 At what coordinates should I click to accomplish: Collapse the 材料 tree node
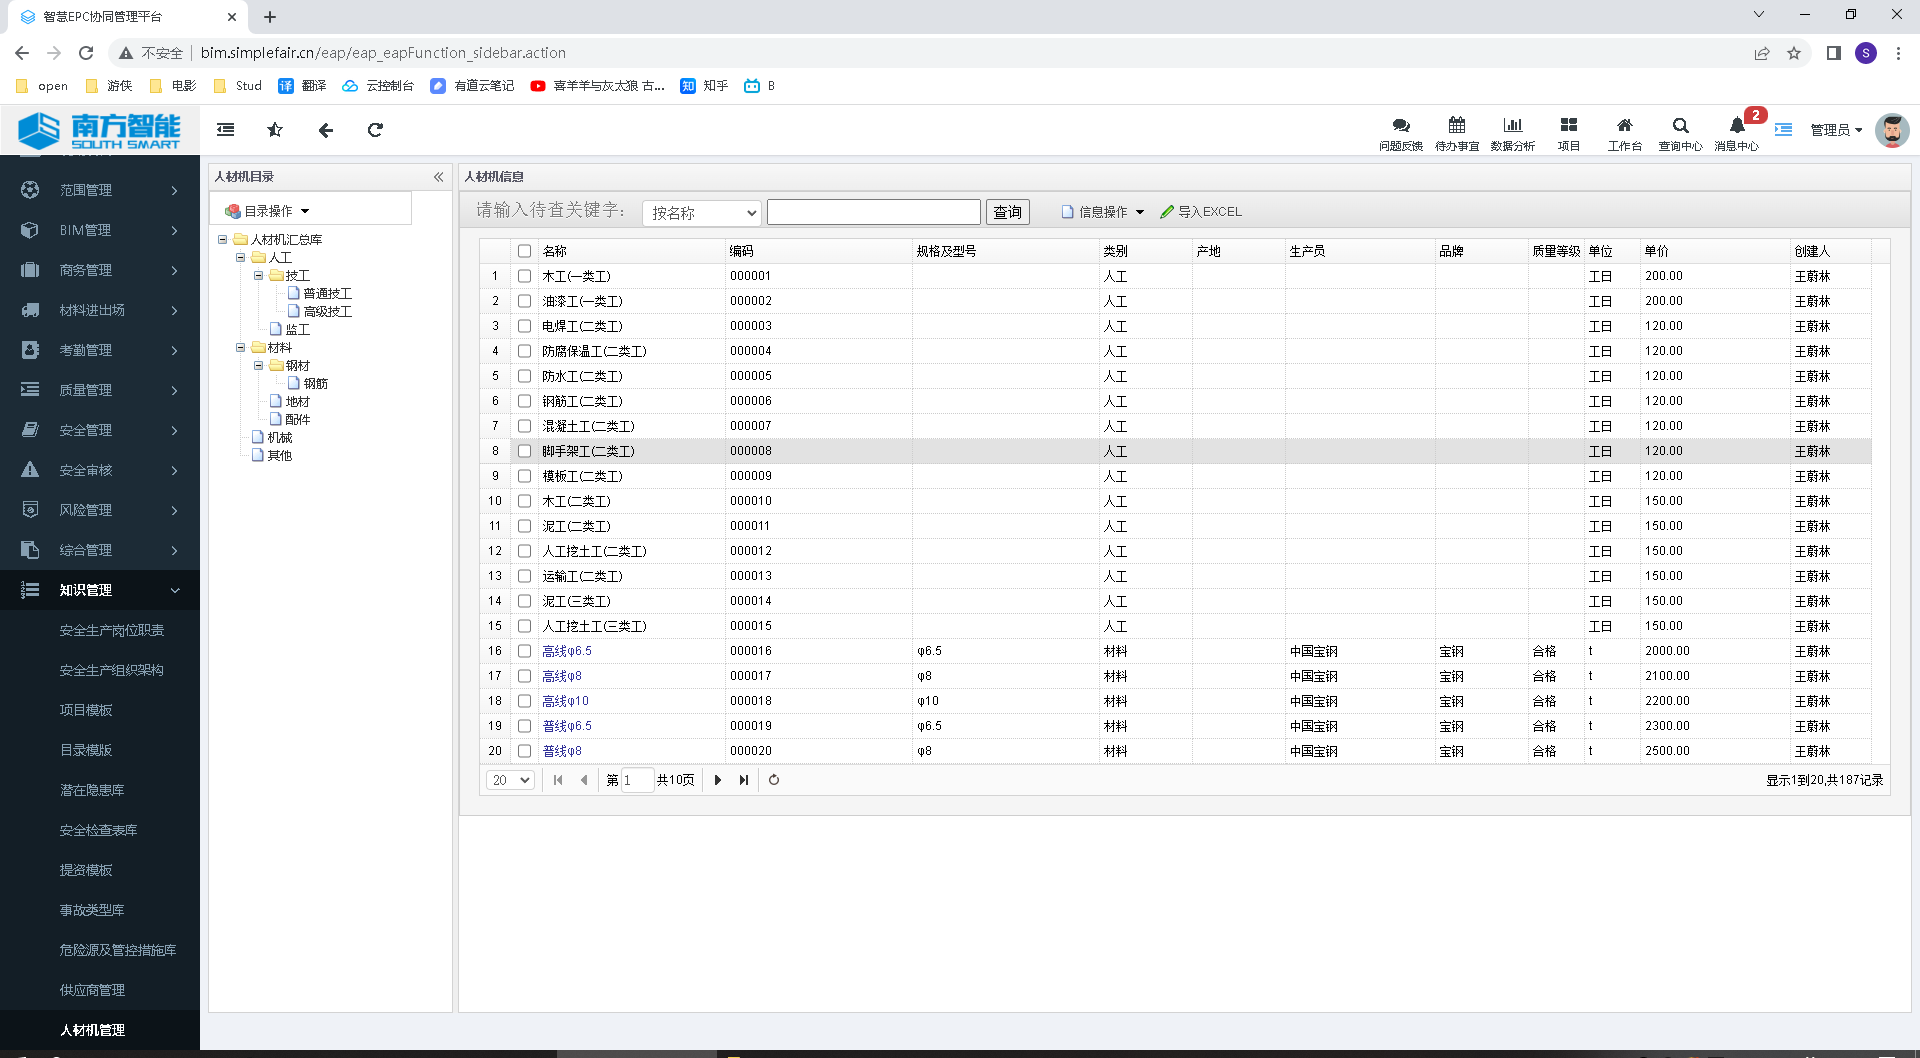241,347
